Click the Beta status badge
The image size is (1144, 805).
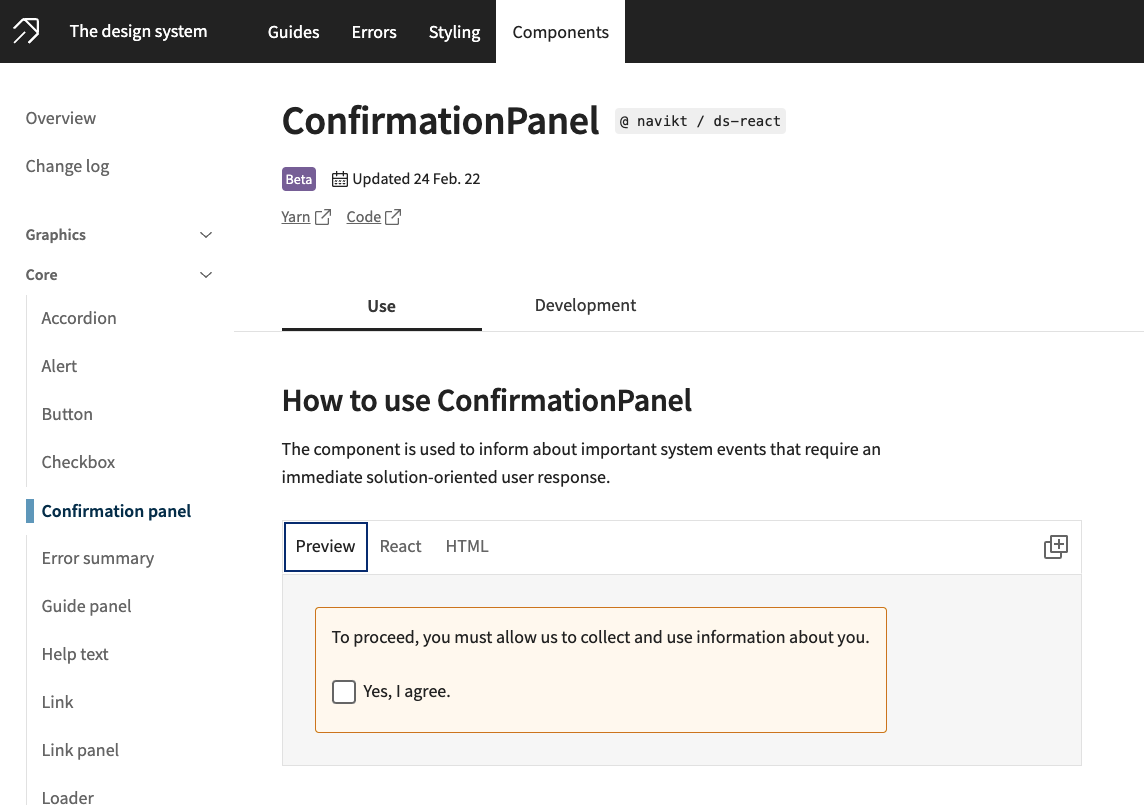[x=299, y=180]
